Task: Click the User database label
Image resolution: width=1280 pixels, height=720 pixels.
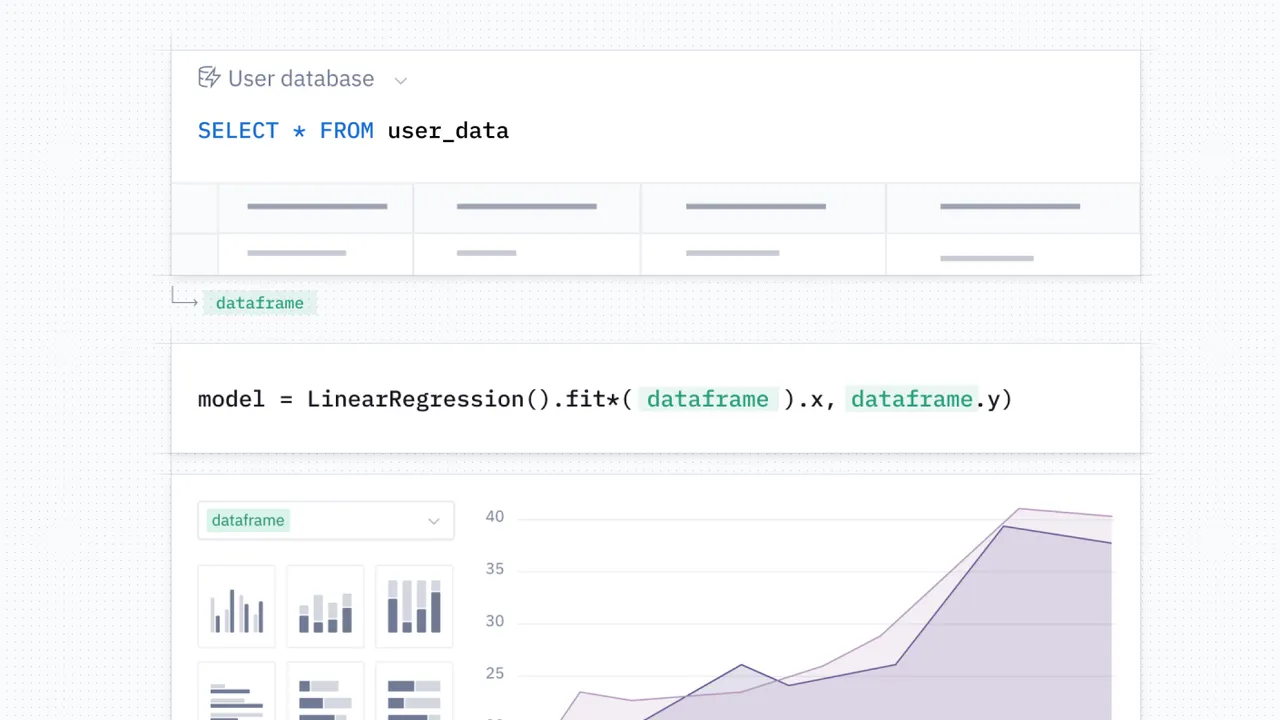Action: pyautogui.click(x=301, y=78)
